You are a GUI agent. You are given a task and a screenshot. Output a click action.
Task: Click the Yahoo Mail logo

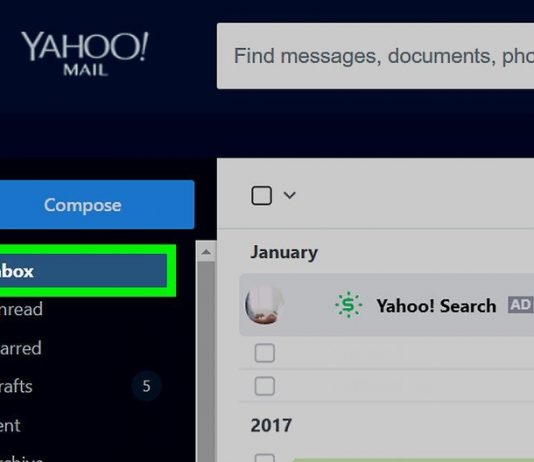(84, 53)
